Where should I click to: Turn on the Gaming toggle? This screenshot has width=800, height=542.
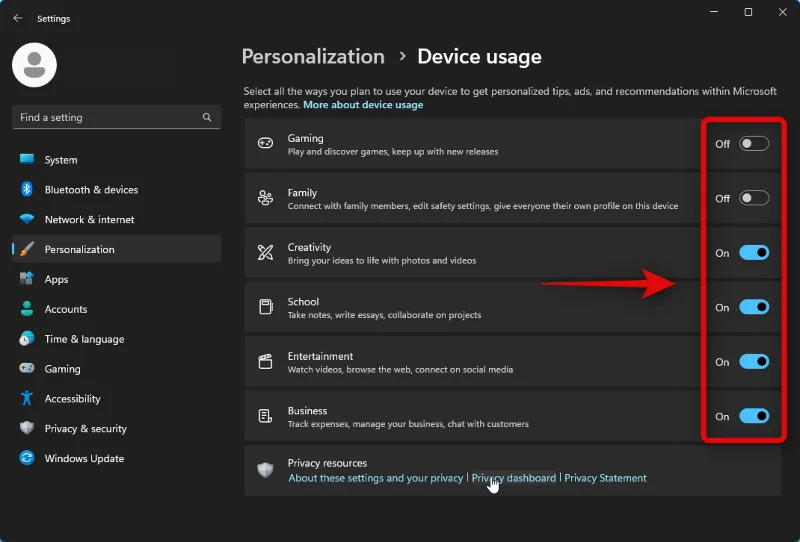click(x=754, y=144)
